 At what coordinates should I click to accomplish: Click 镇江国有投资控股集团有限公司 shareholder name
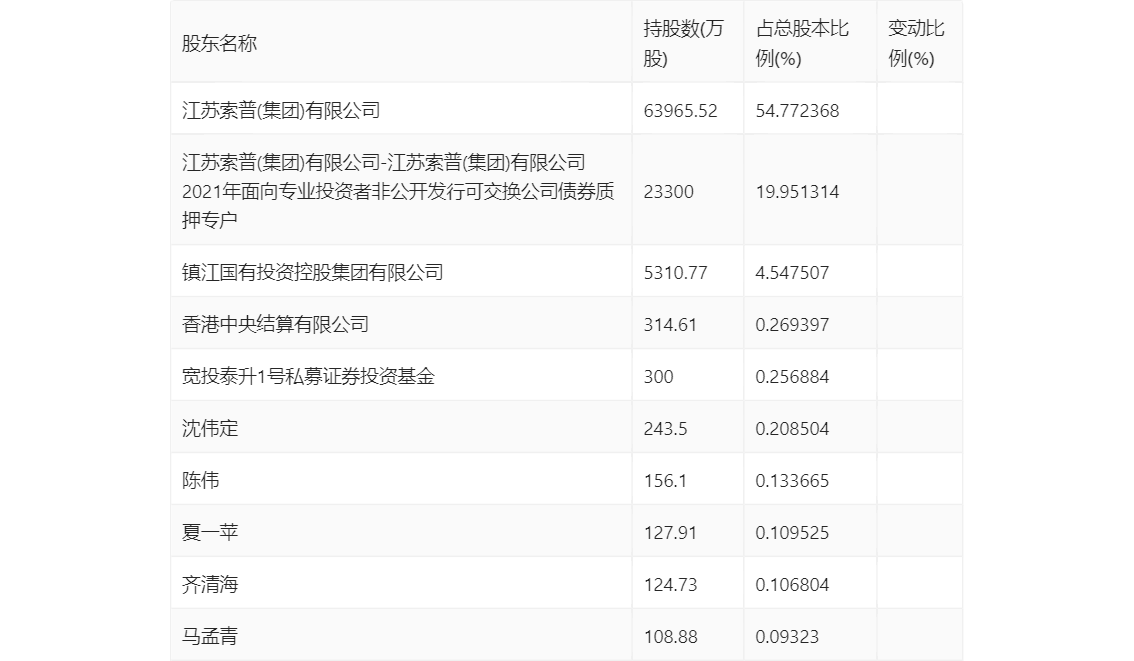312,273
